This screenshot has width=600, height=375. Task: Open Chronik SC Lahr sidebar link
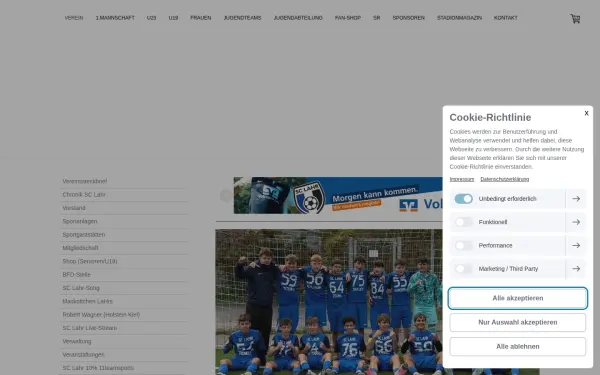84,194
